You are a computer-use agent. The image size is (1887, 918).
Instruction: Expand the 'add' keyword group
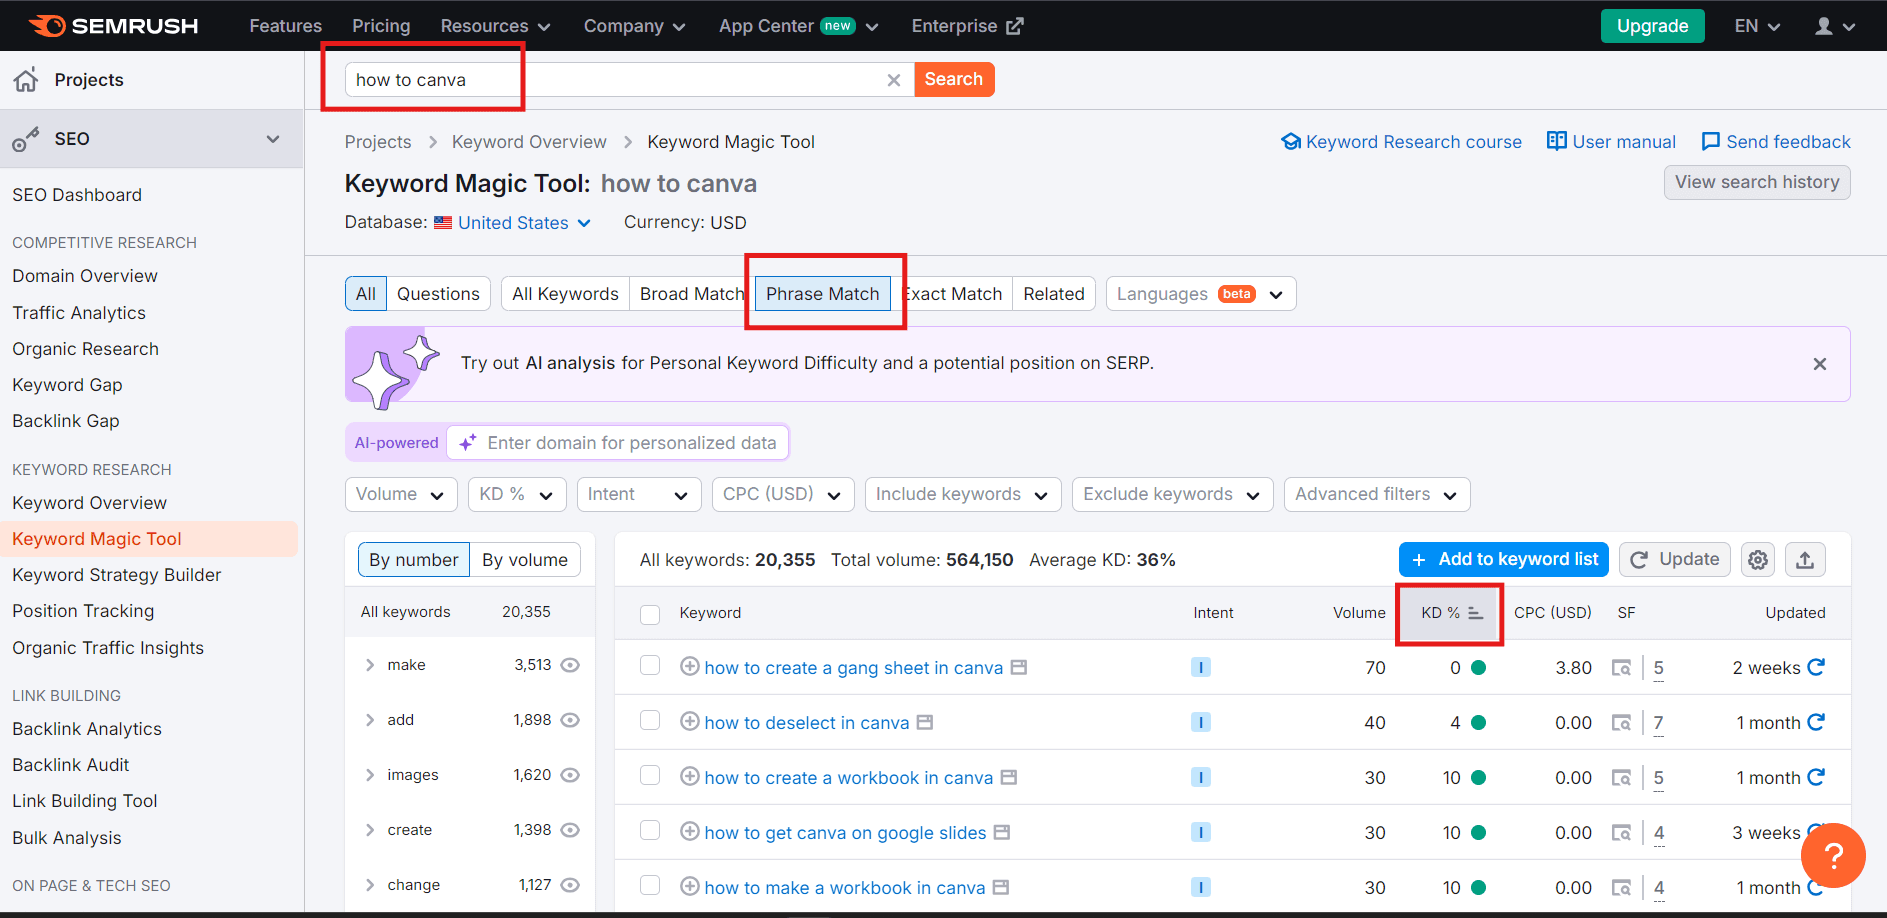pos(370,720)
